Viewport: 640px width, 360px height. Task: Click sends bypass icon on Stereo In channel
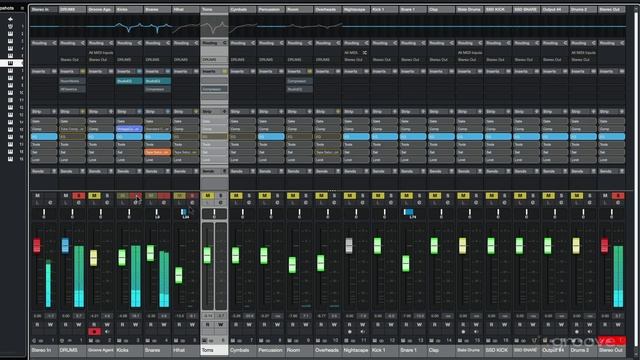(54, 171)
